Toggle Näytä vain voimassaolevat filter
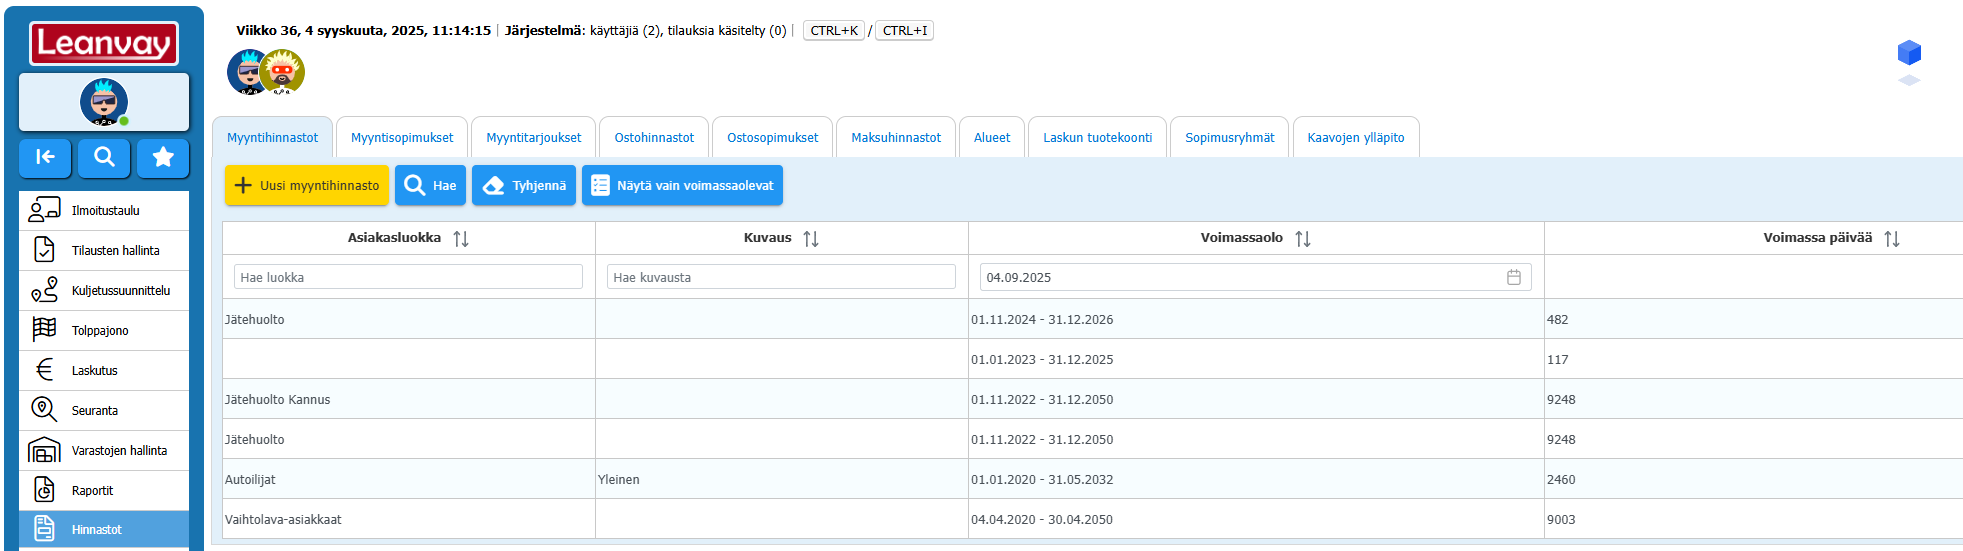 click(682, 186)
